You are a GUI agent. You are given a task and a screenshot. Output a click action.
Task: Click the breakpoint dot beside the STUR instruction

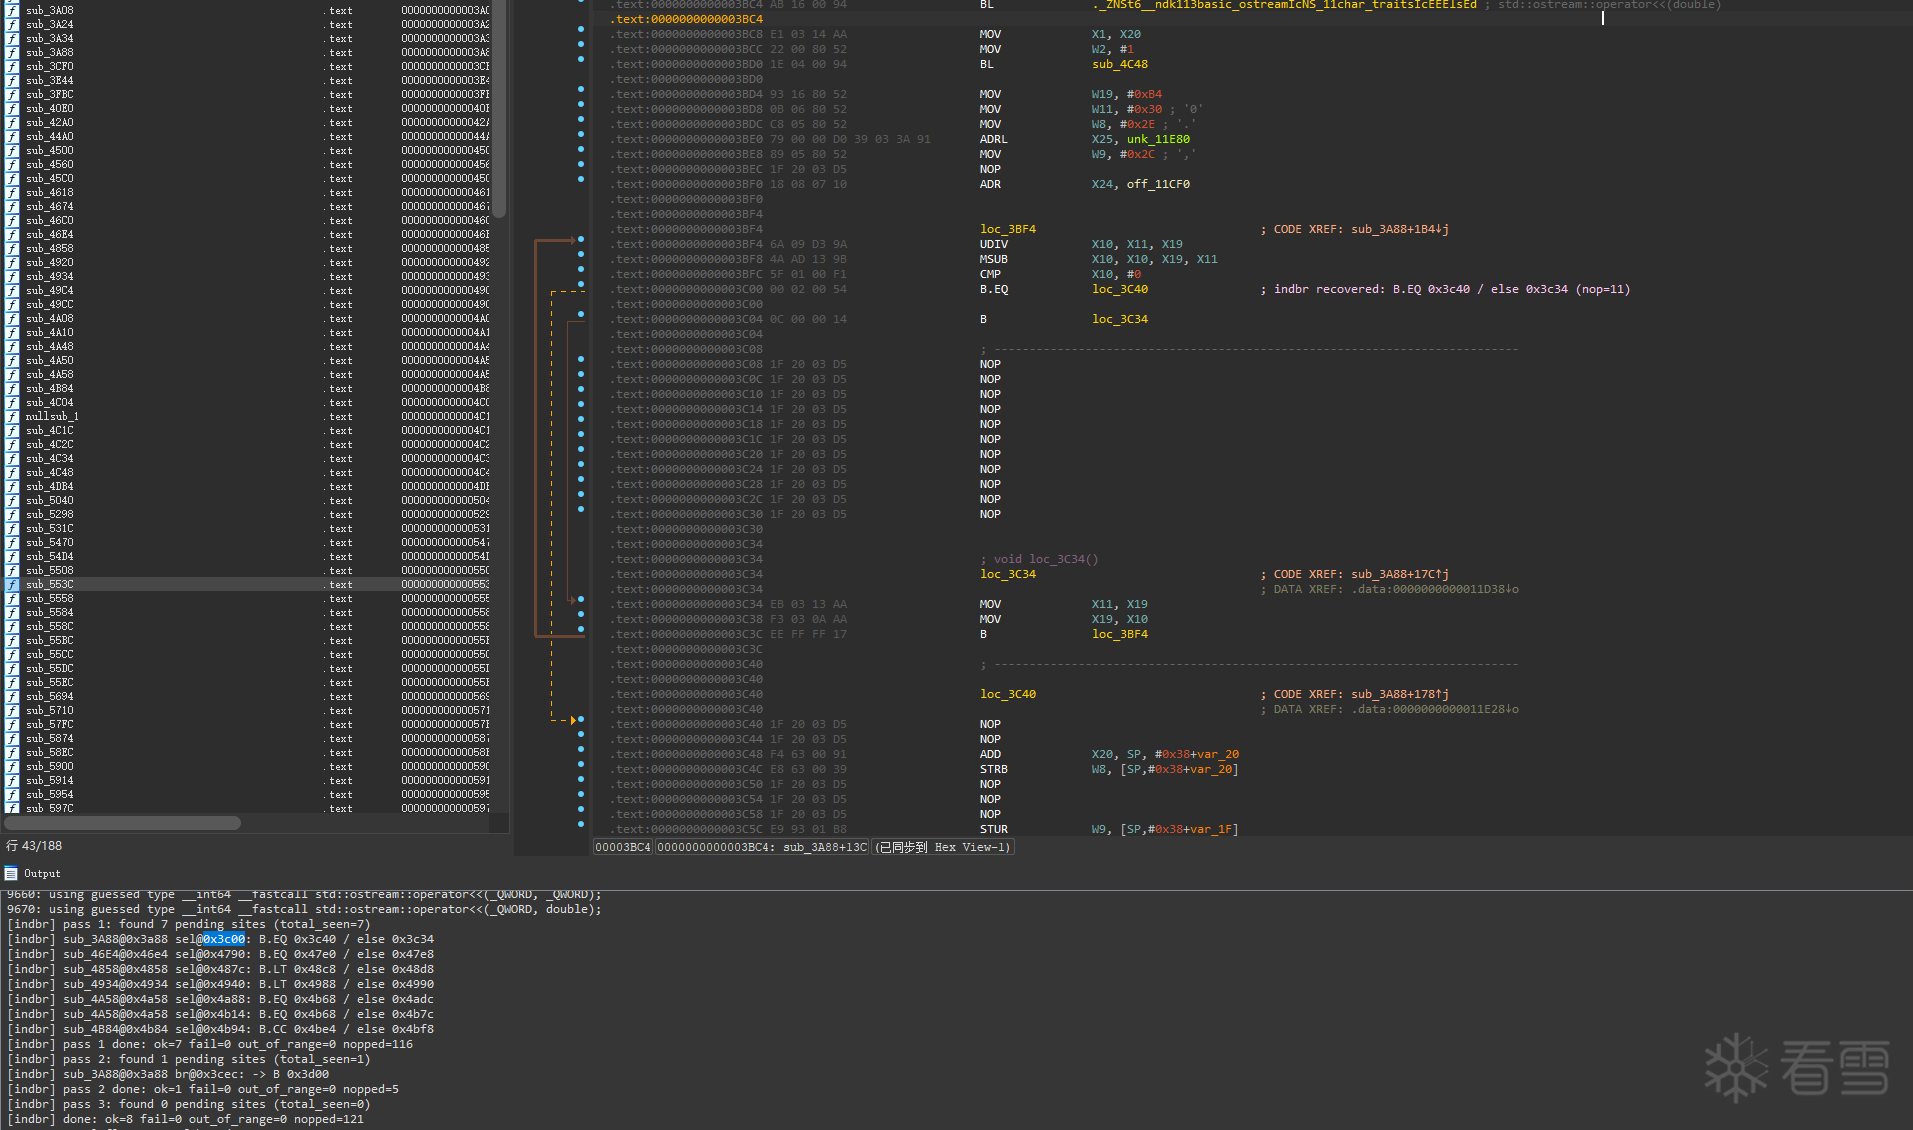tap(581, 824)
